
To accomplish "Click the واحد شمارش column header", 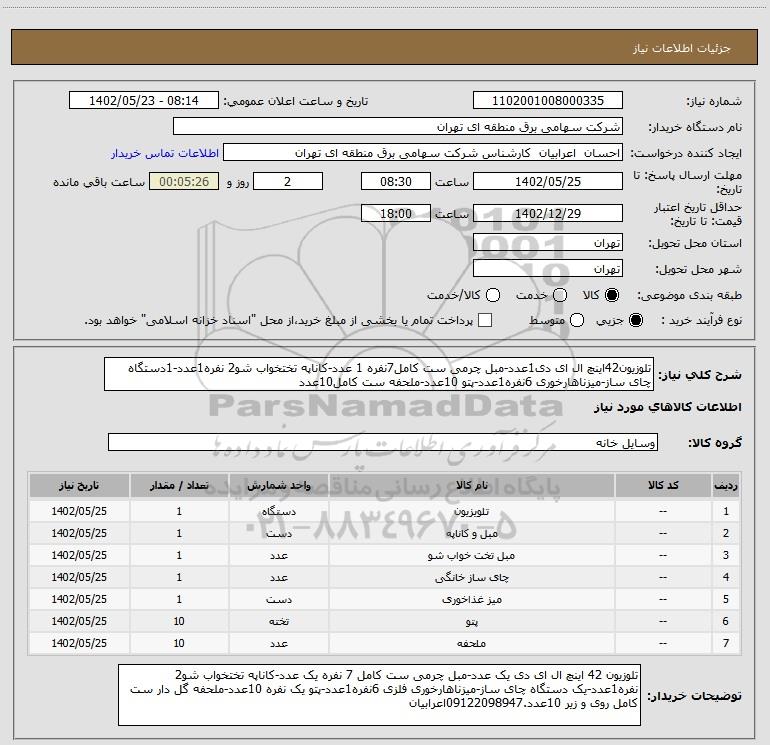I will [278, 485].
